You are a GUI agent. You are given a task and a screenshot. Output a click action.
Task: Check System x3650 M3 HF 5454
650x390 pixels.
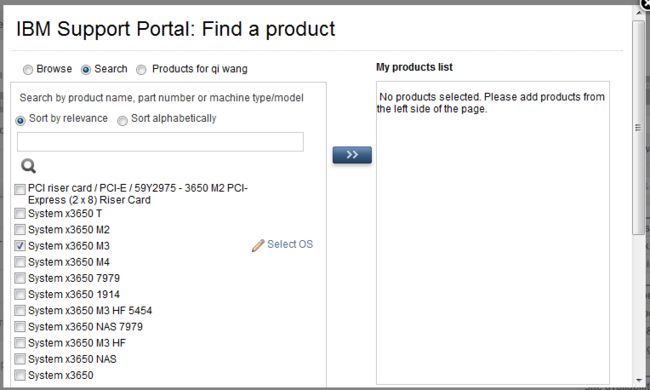[x=19, y=310]
